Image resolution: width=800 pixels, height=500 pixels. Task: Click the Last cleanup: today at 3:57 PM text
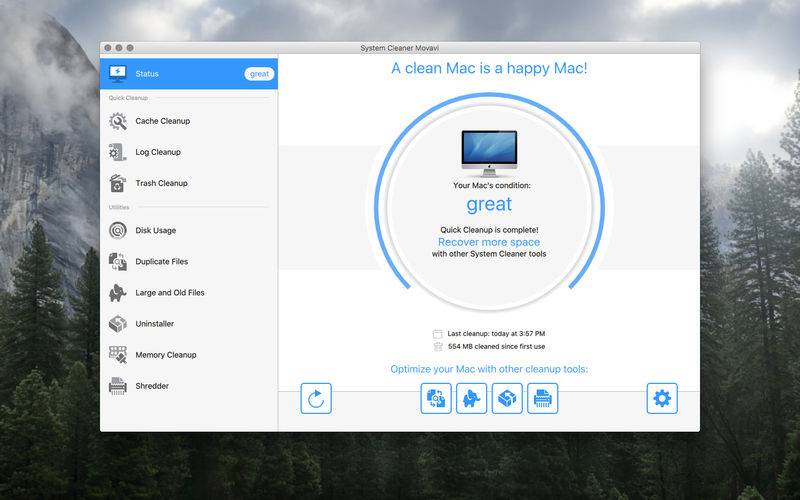[496, 334]
